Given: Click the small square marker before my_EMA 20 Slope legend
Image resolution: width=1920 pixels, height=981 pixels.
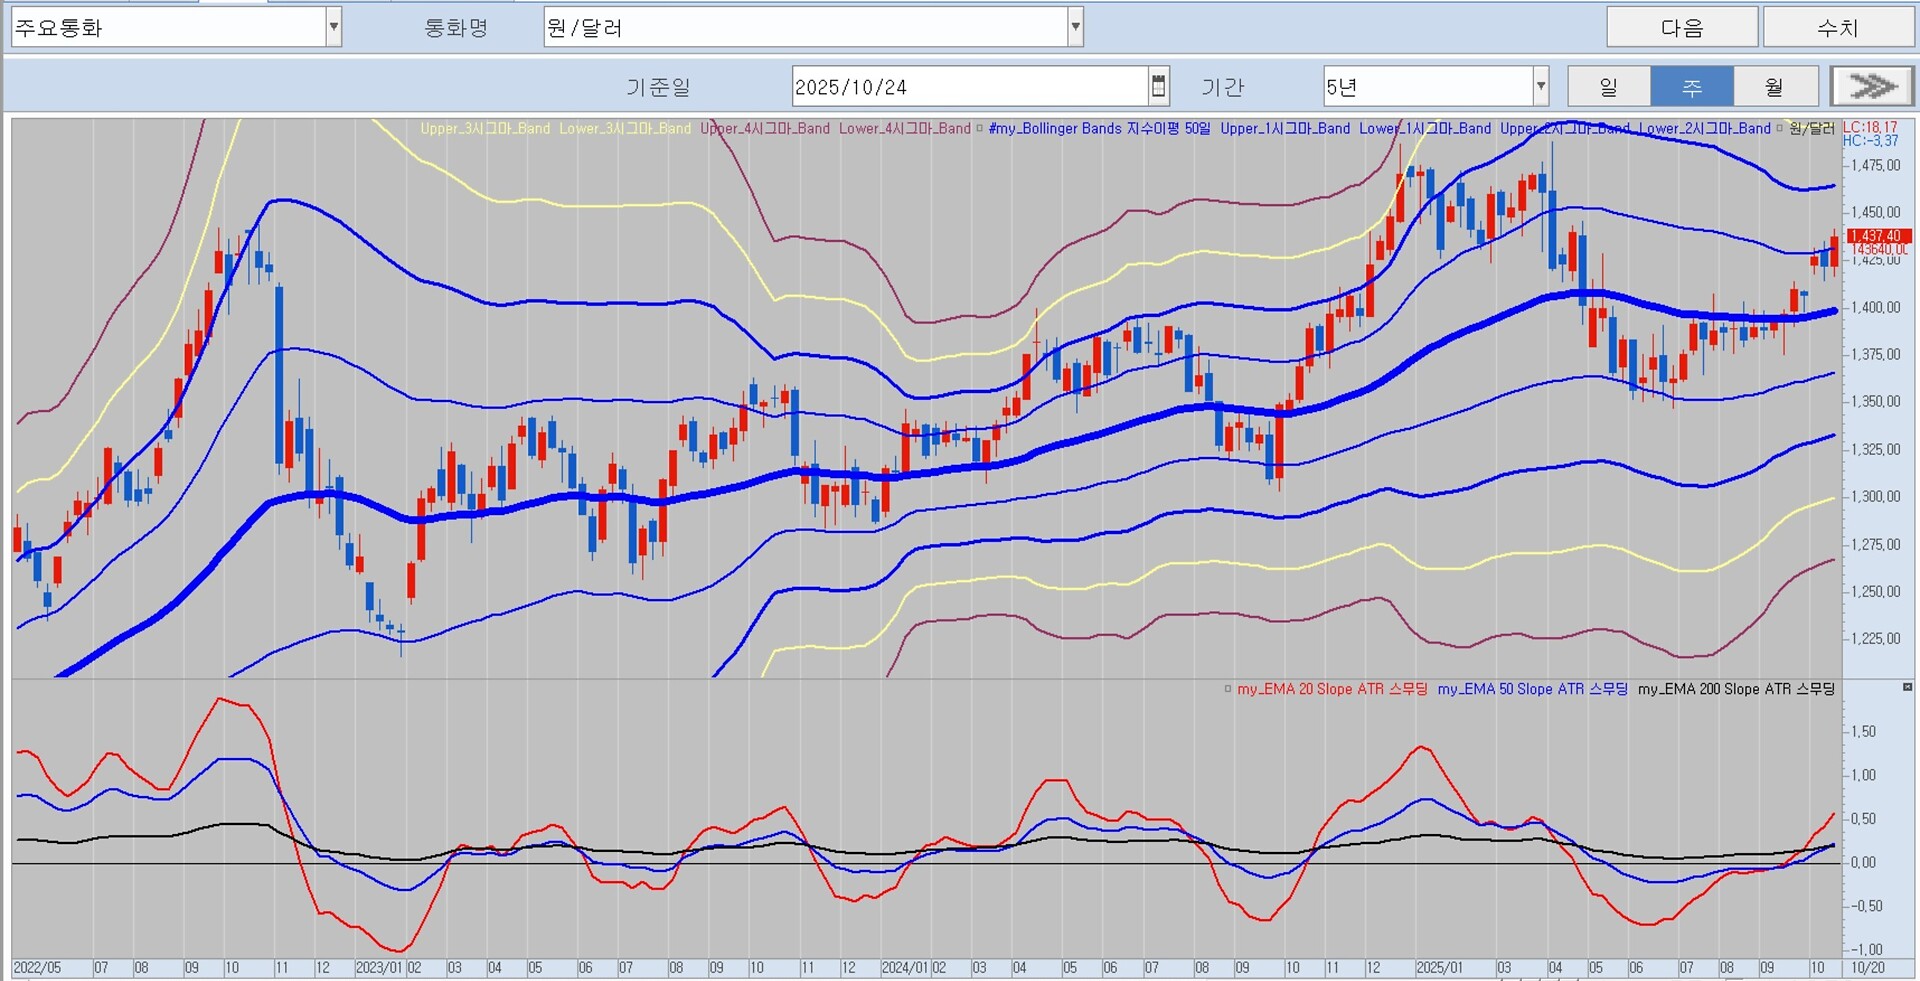Looking at the screenshot, I should tap(1228, 688).
